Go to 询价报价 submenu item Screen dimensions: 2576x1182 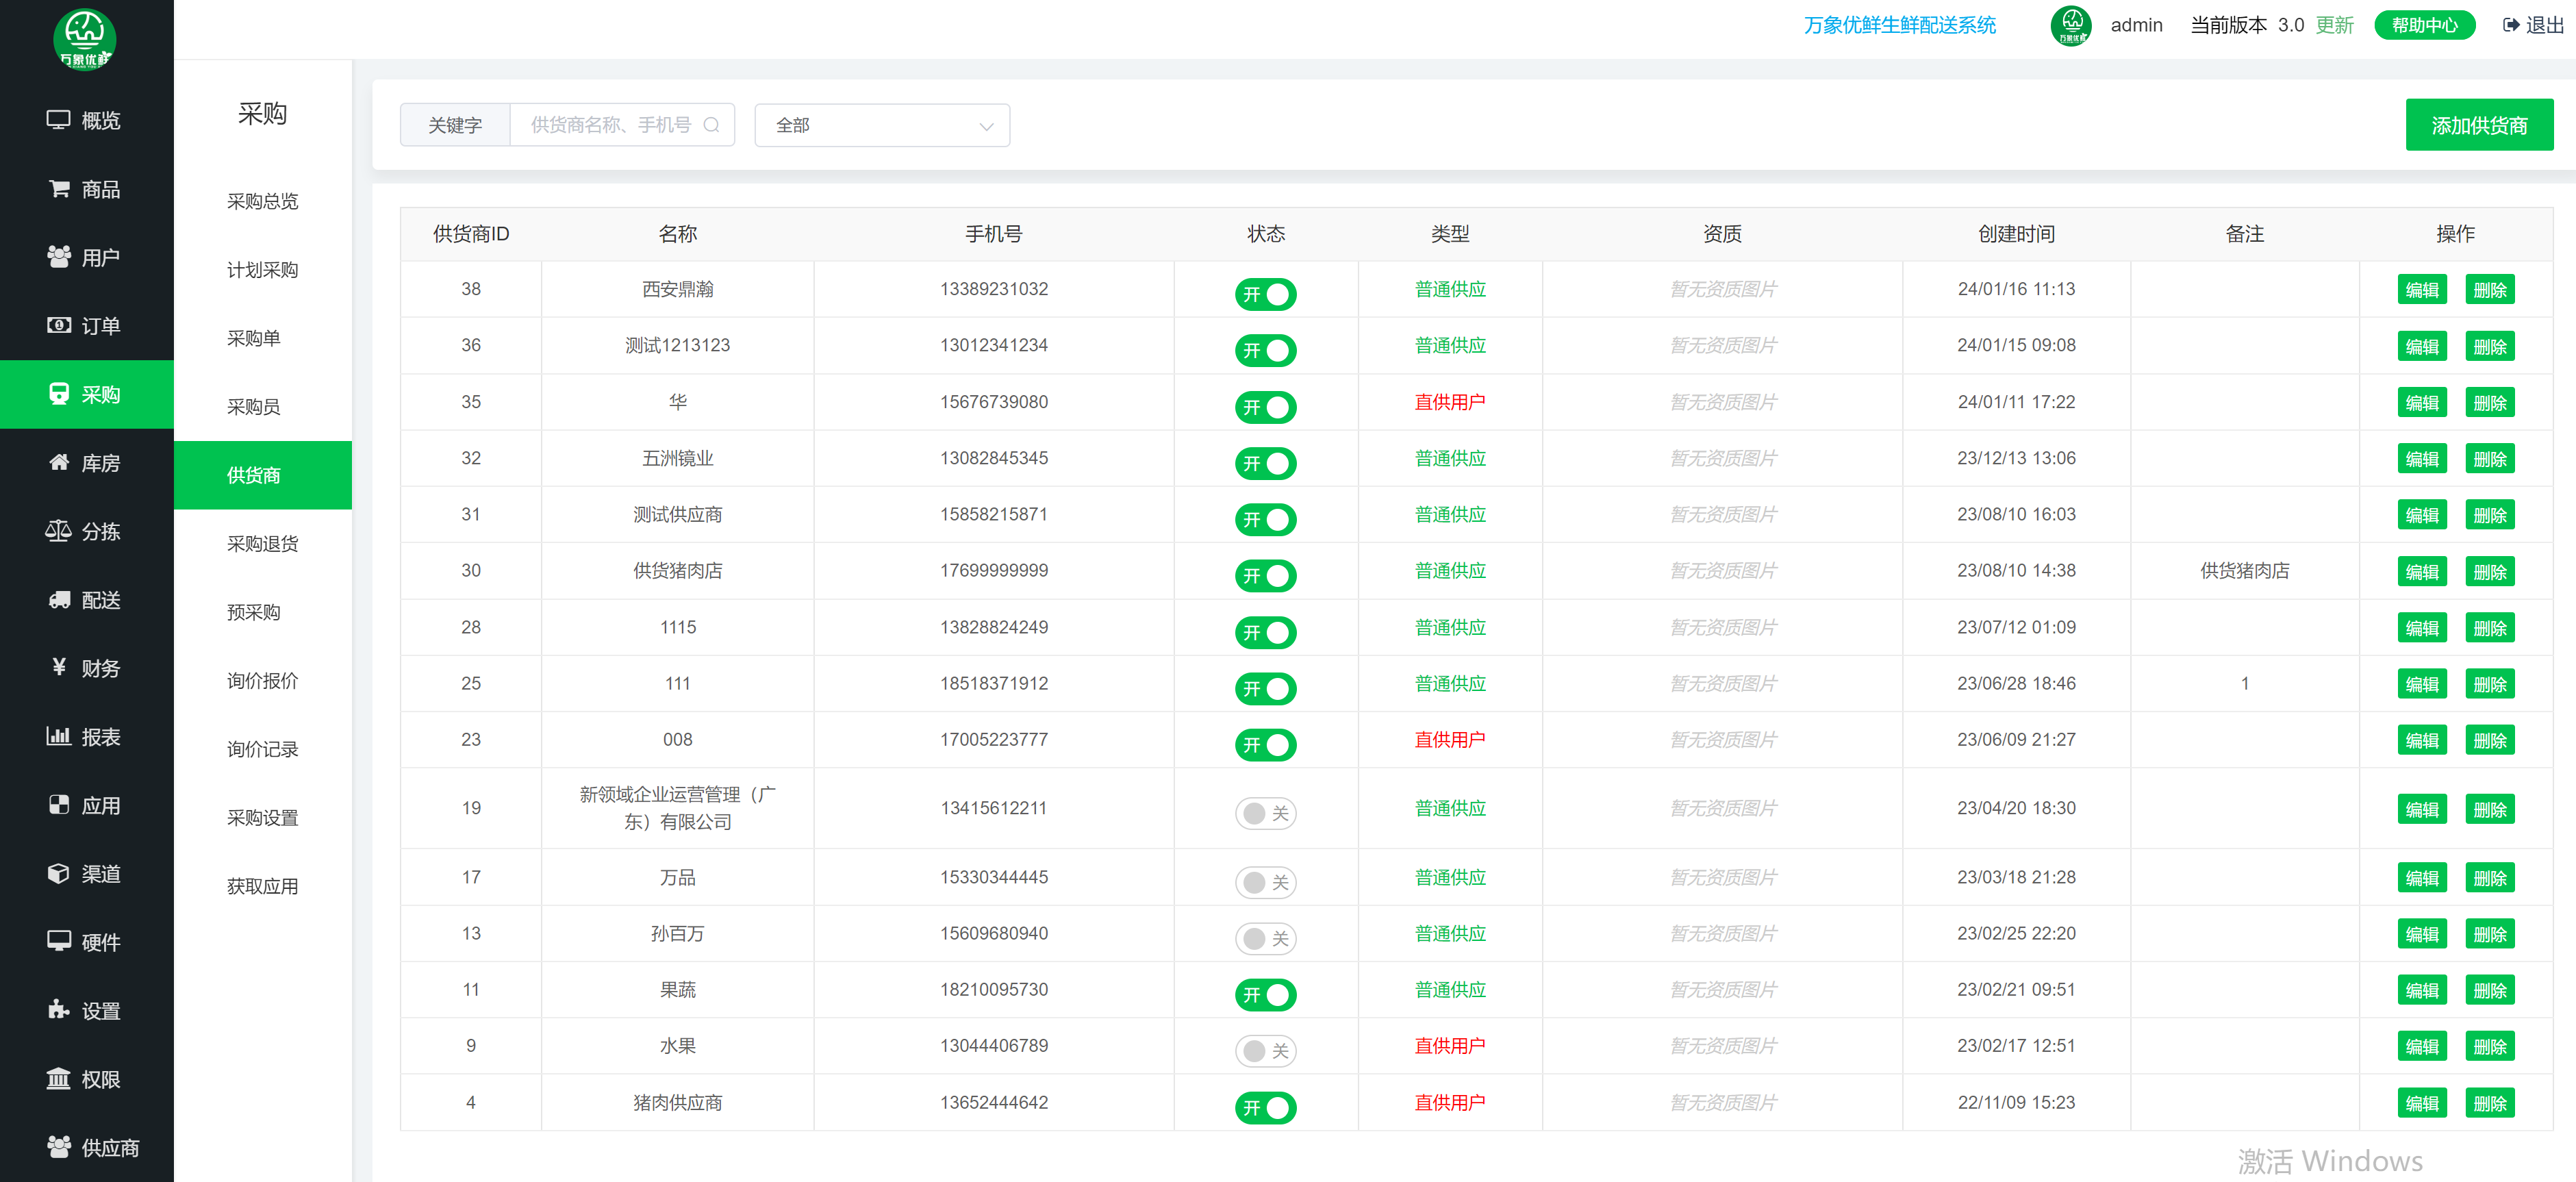262,681
